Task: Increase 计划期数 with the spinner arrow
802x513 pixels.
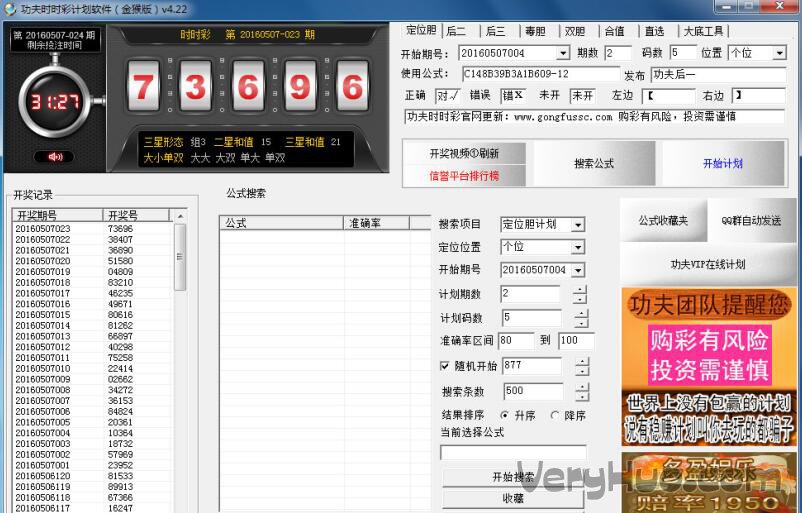Action: 580,289
